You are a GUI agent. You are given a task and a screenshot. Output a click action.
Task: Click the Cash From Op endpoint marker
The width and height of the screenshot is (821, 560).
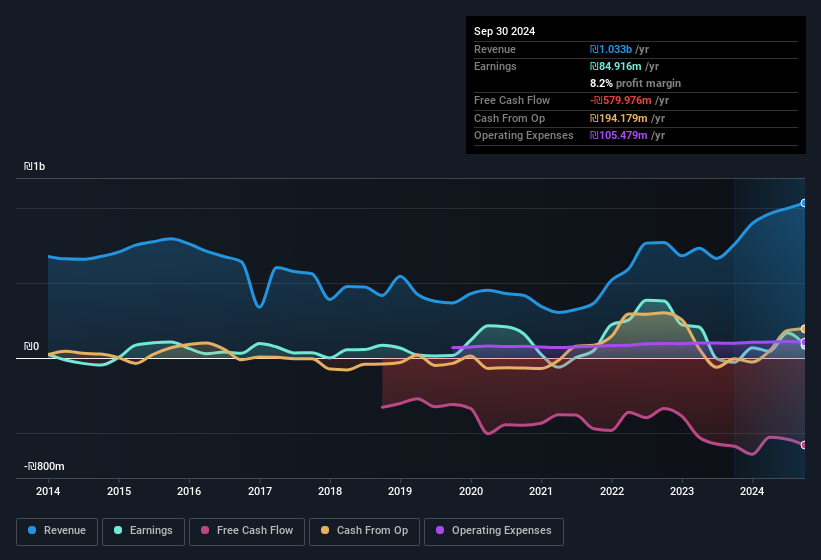(x=804, y=329)
